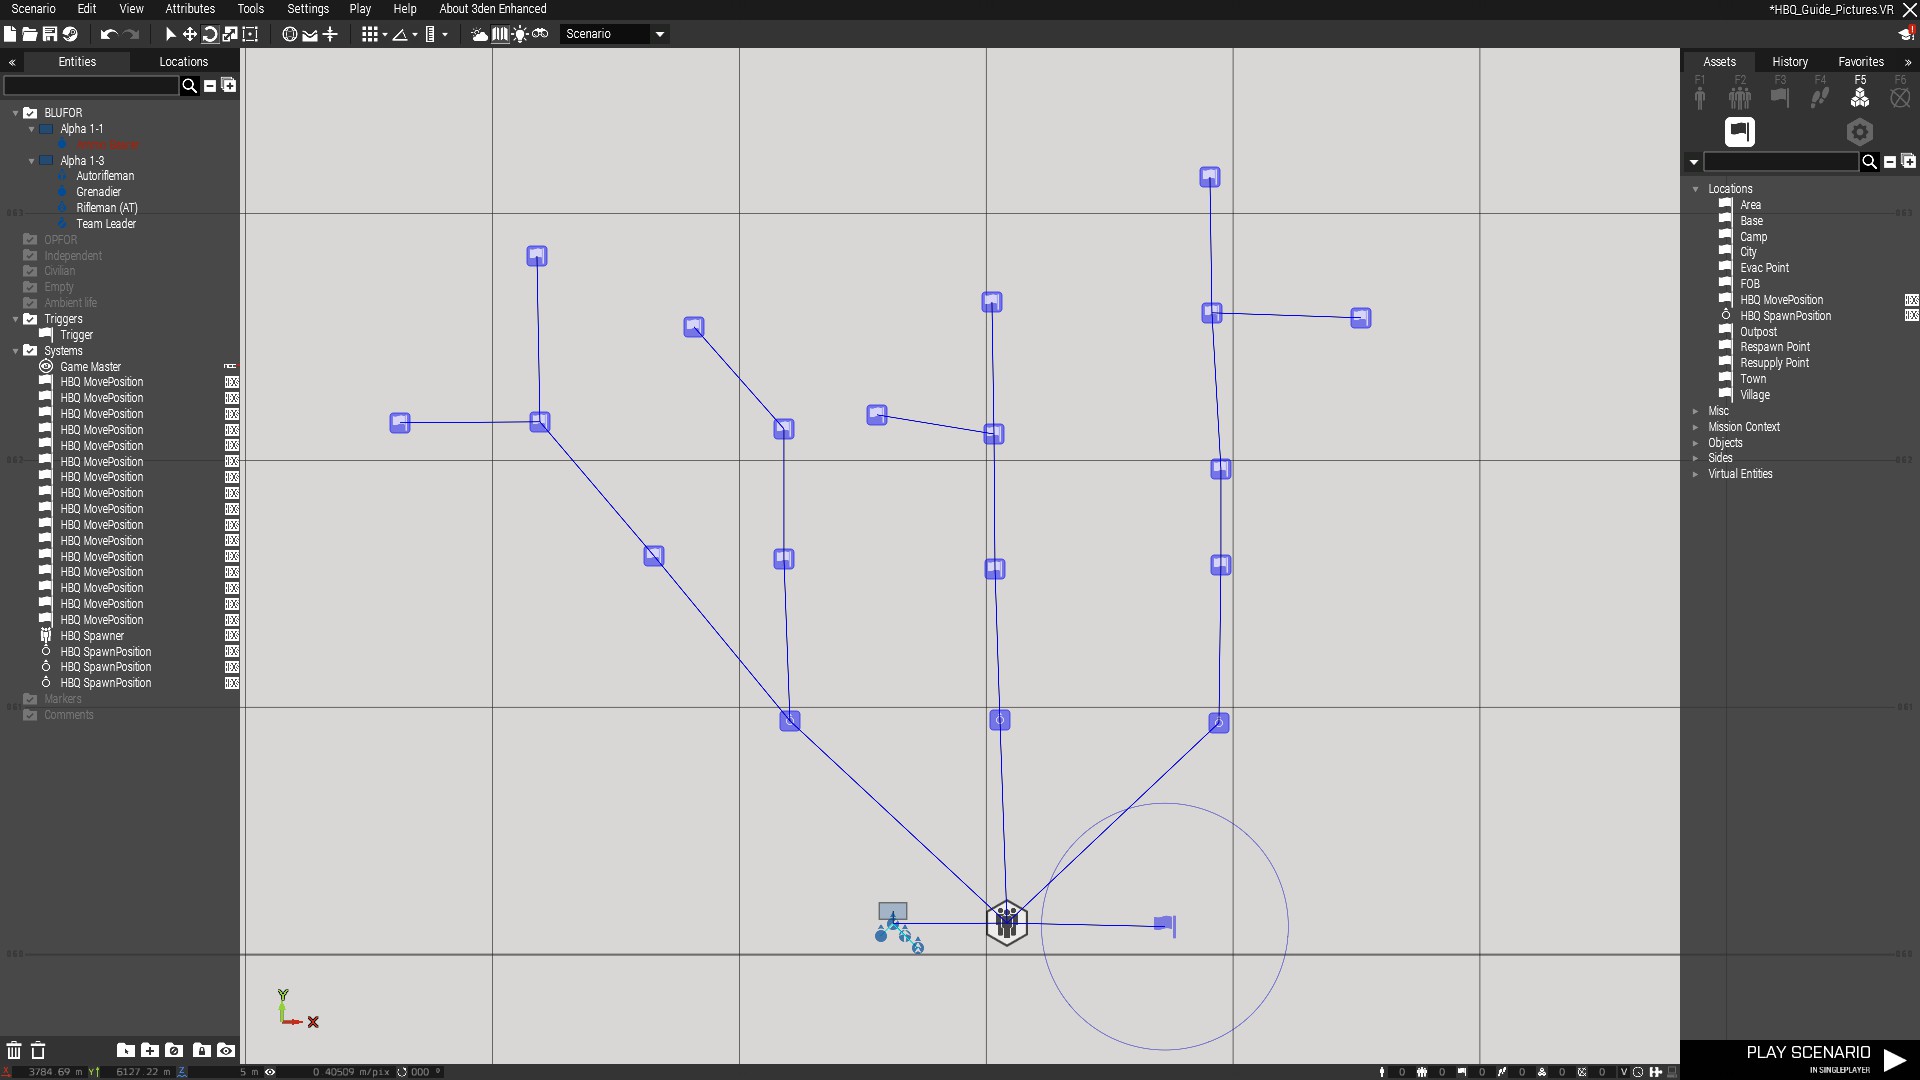
Task: Collapse all entities with minus icon
Action: tap(210, 86)
